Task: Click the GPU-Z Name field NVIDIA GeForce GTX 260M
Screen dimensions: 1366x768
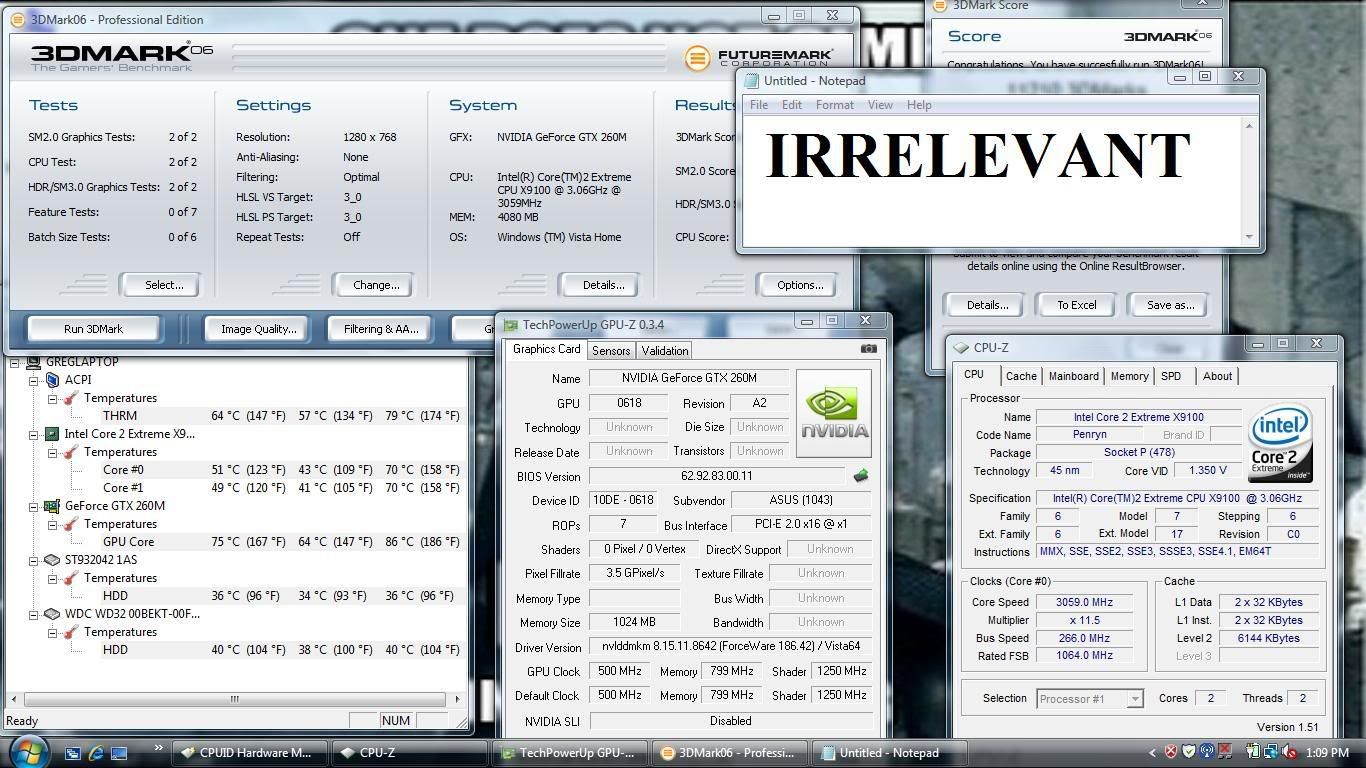Action: coord(689,378)
